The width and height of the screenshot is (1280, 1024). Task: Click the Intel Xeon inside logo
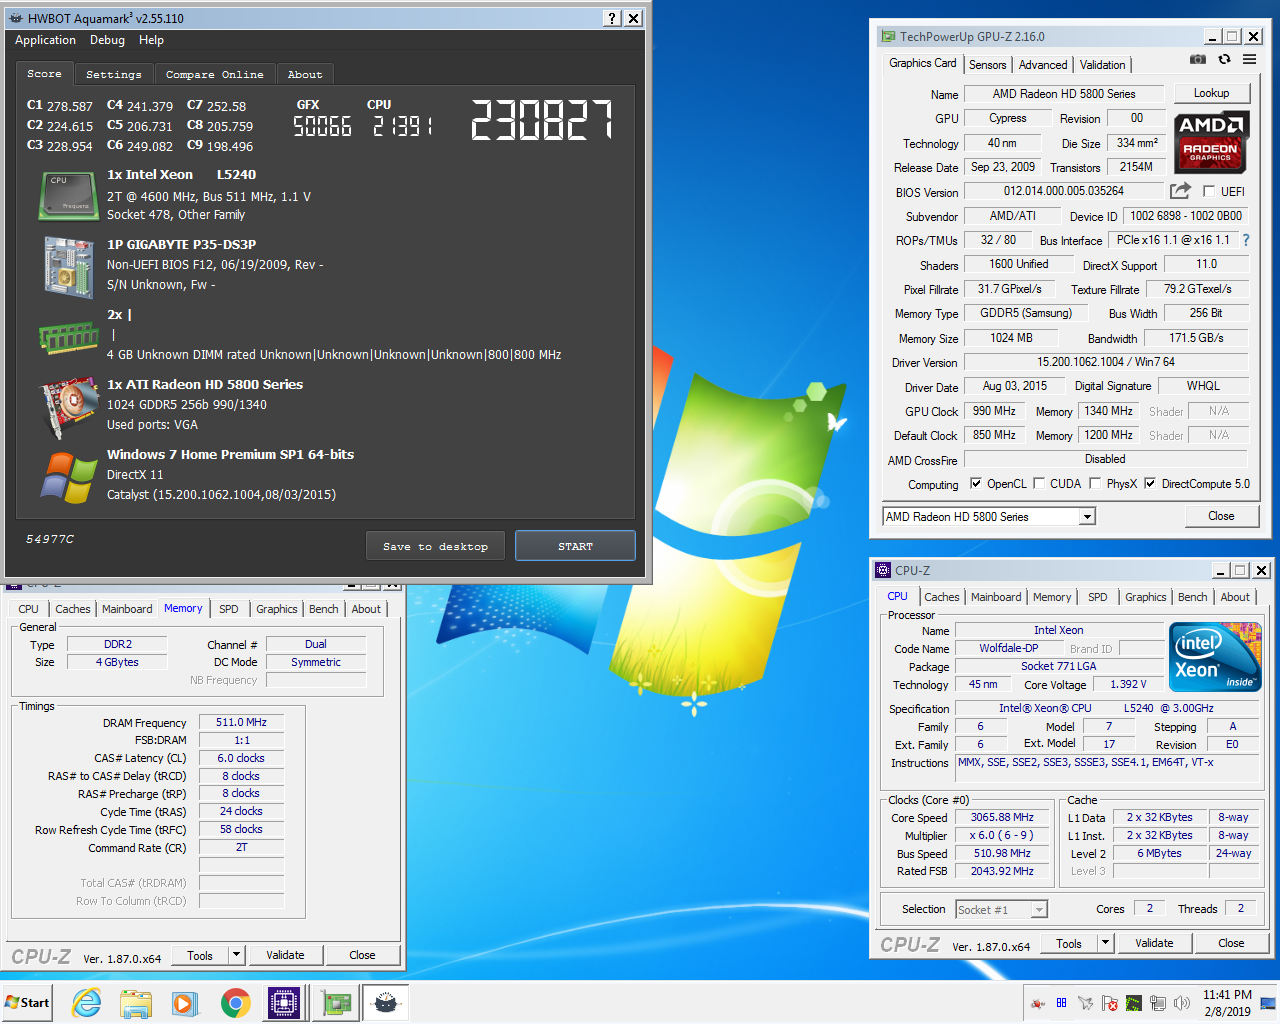[1215, 657]
